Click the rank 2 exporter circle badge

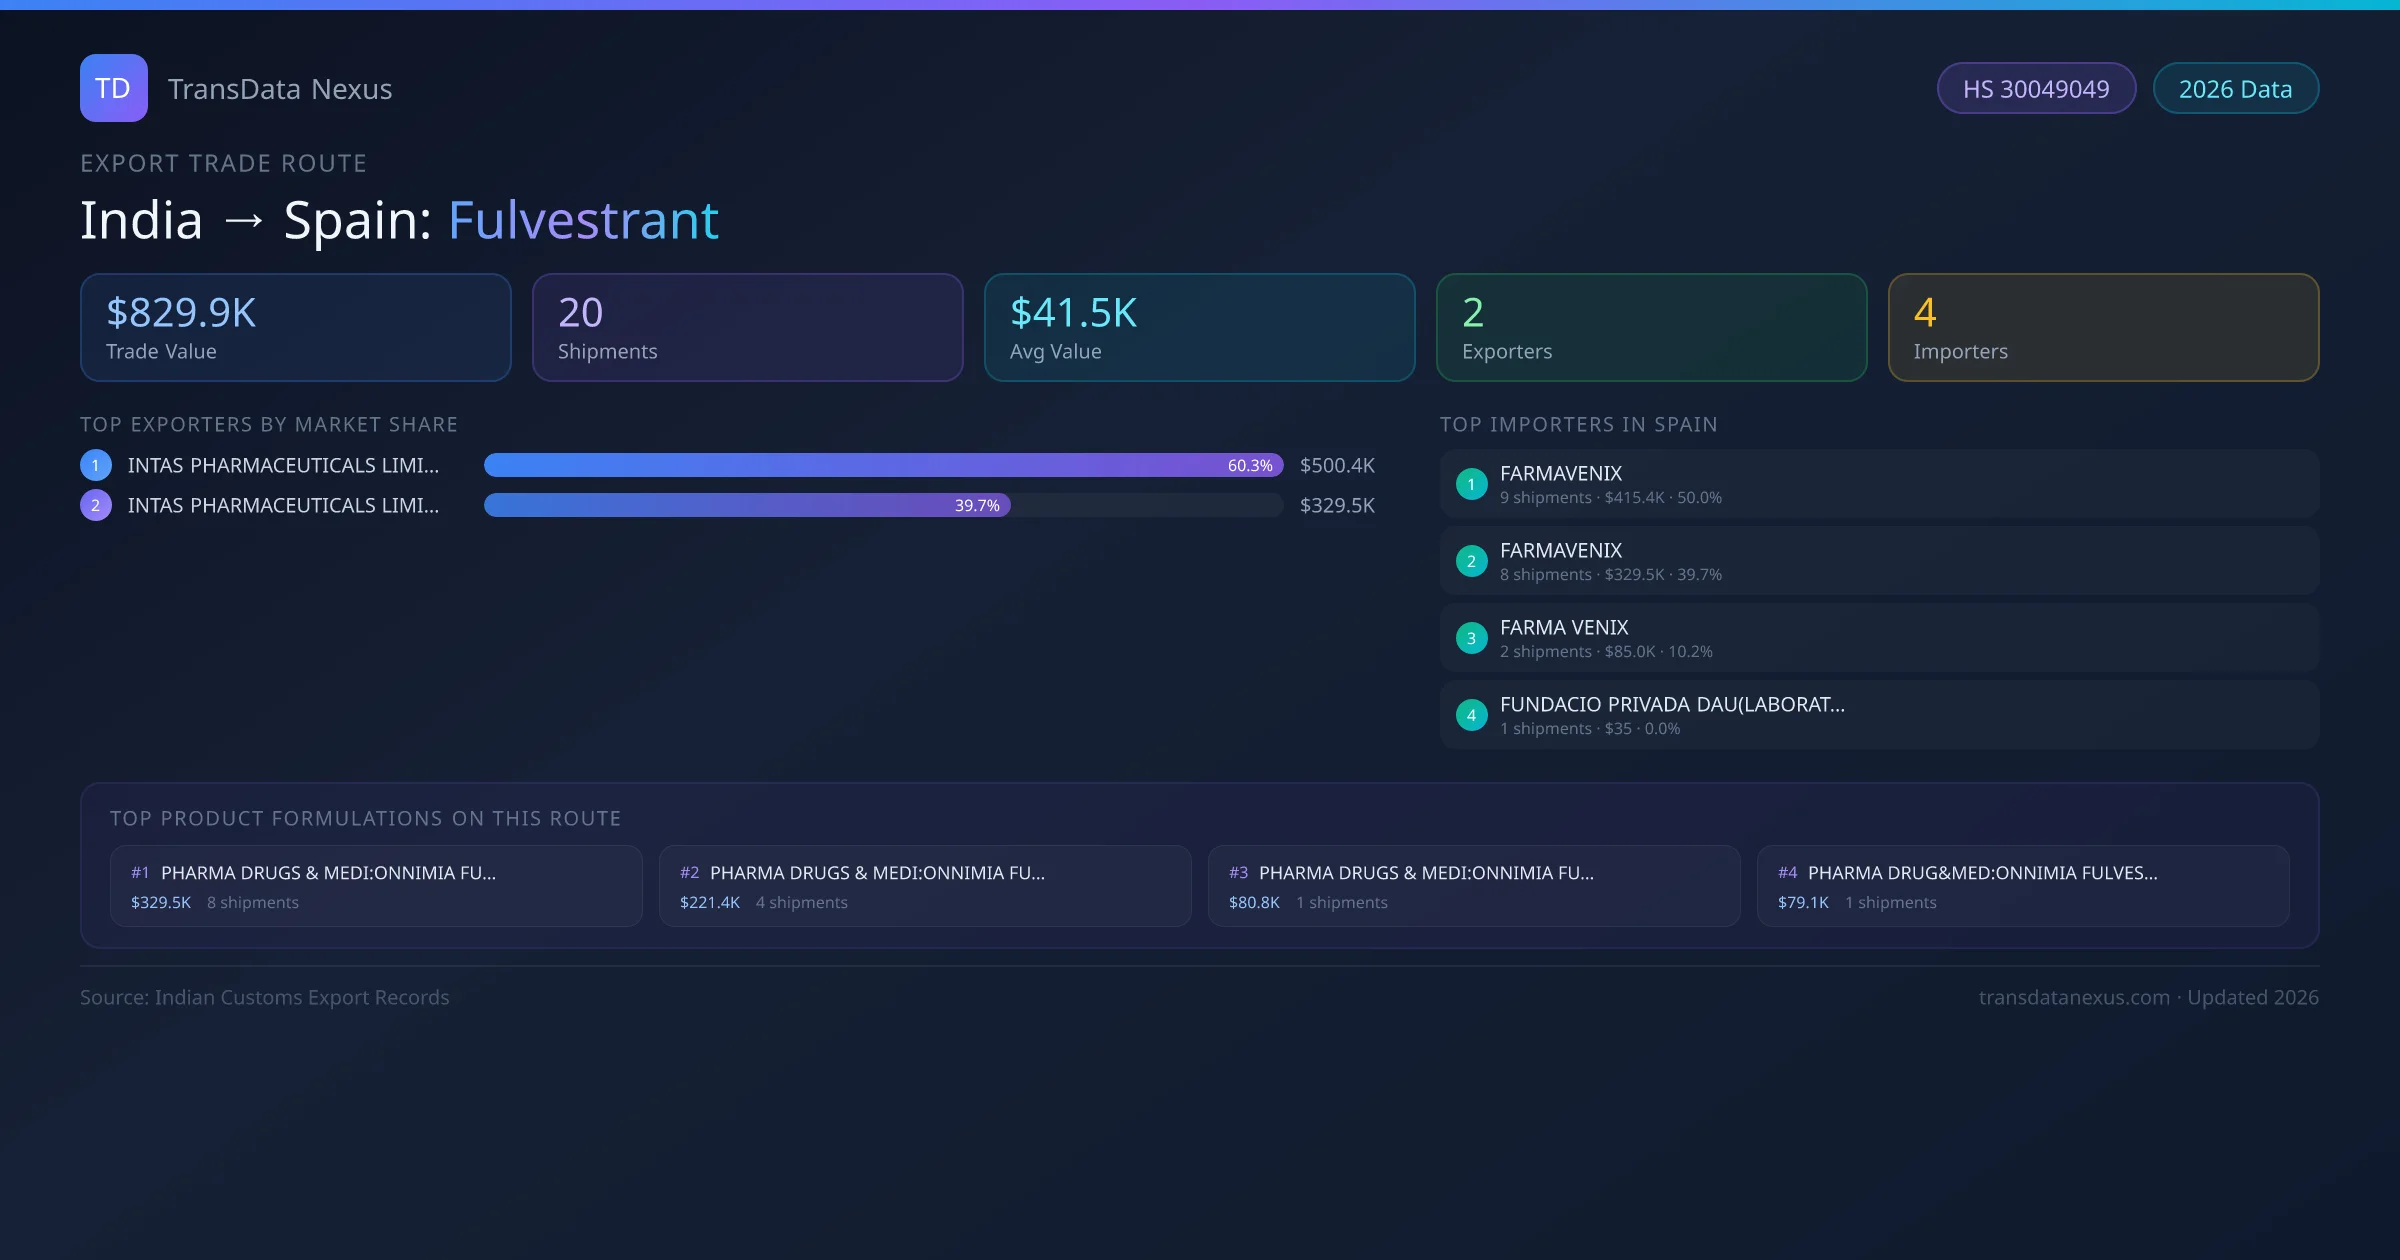tap(96, 505)
